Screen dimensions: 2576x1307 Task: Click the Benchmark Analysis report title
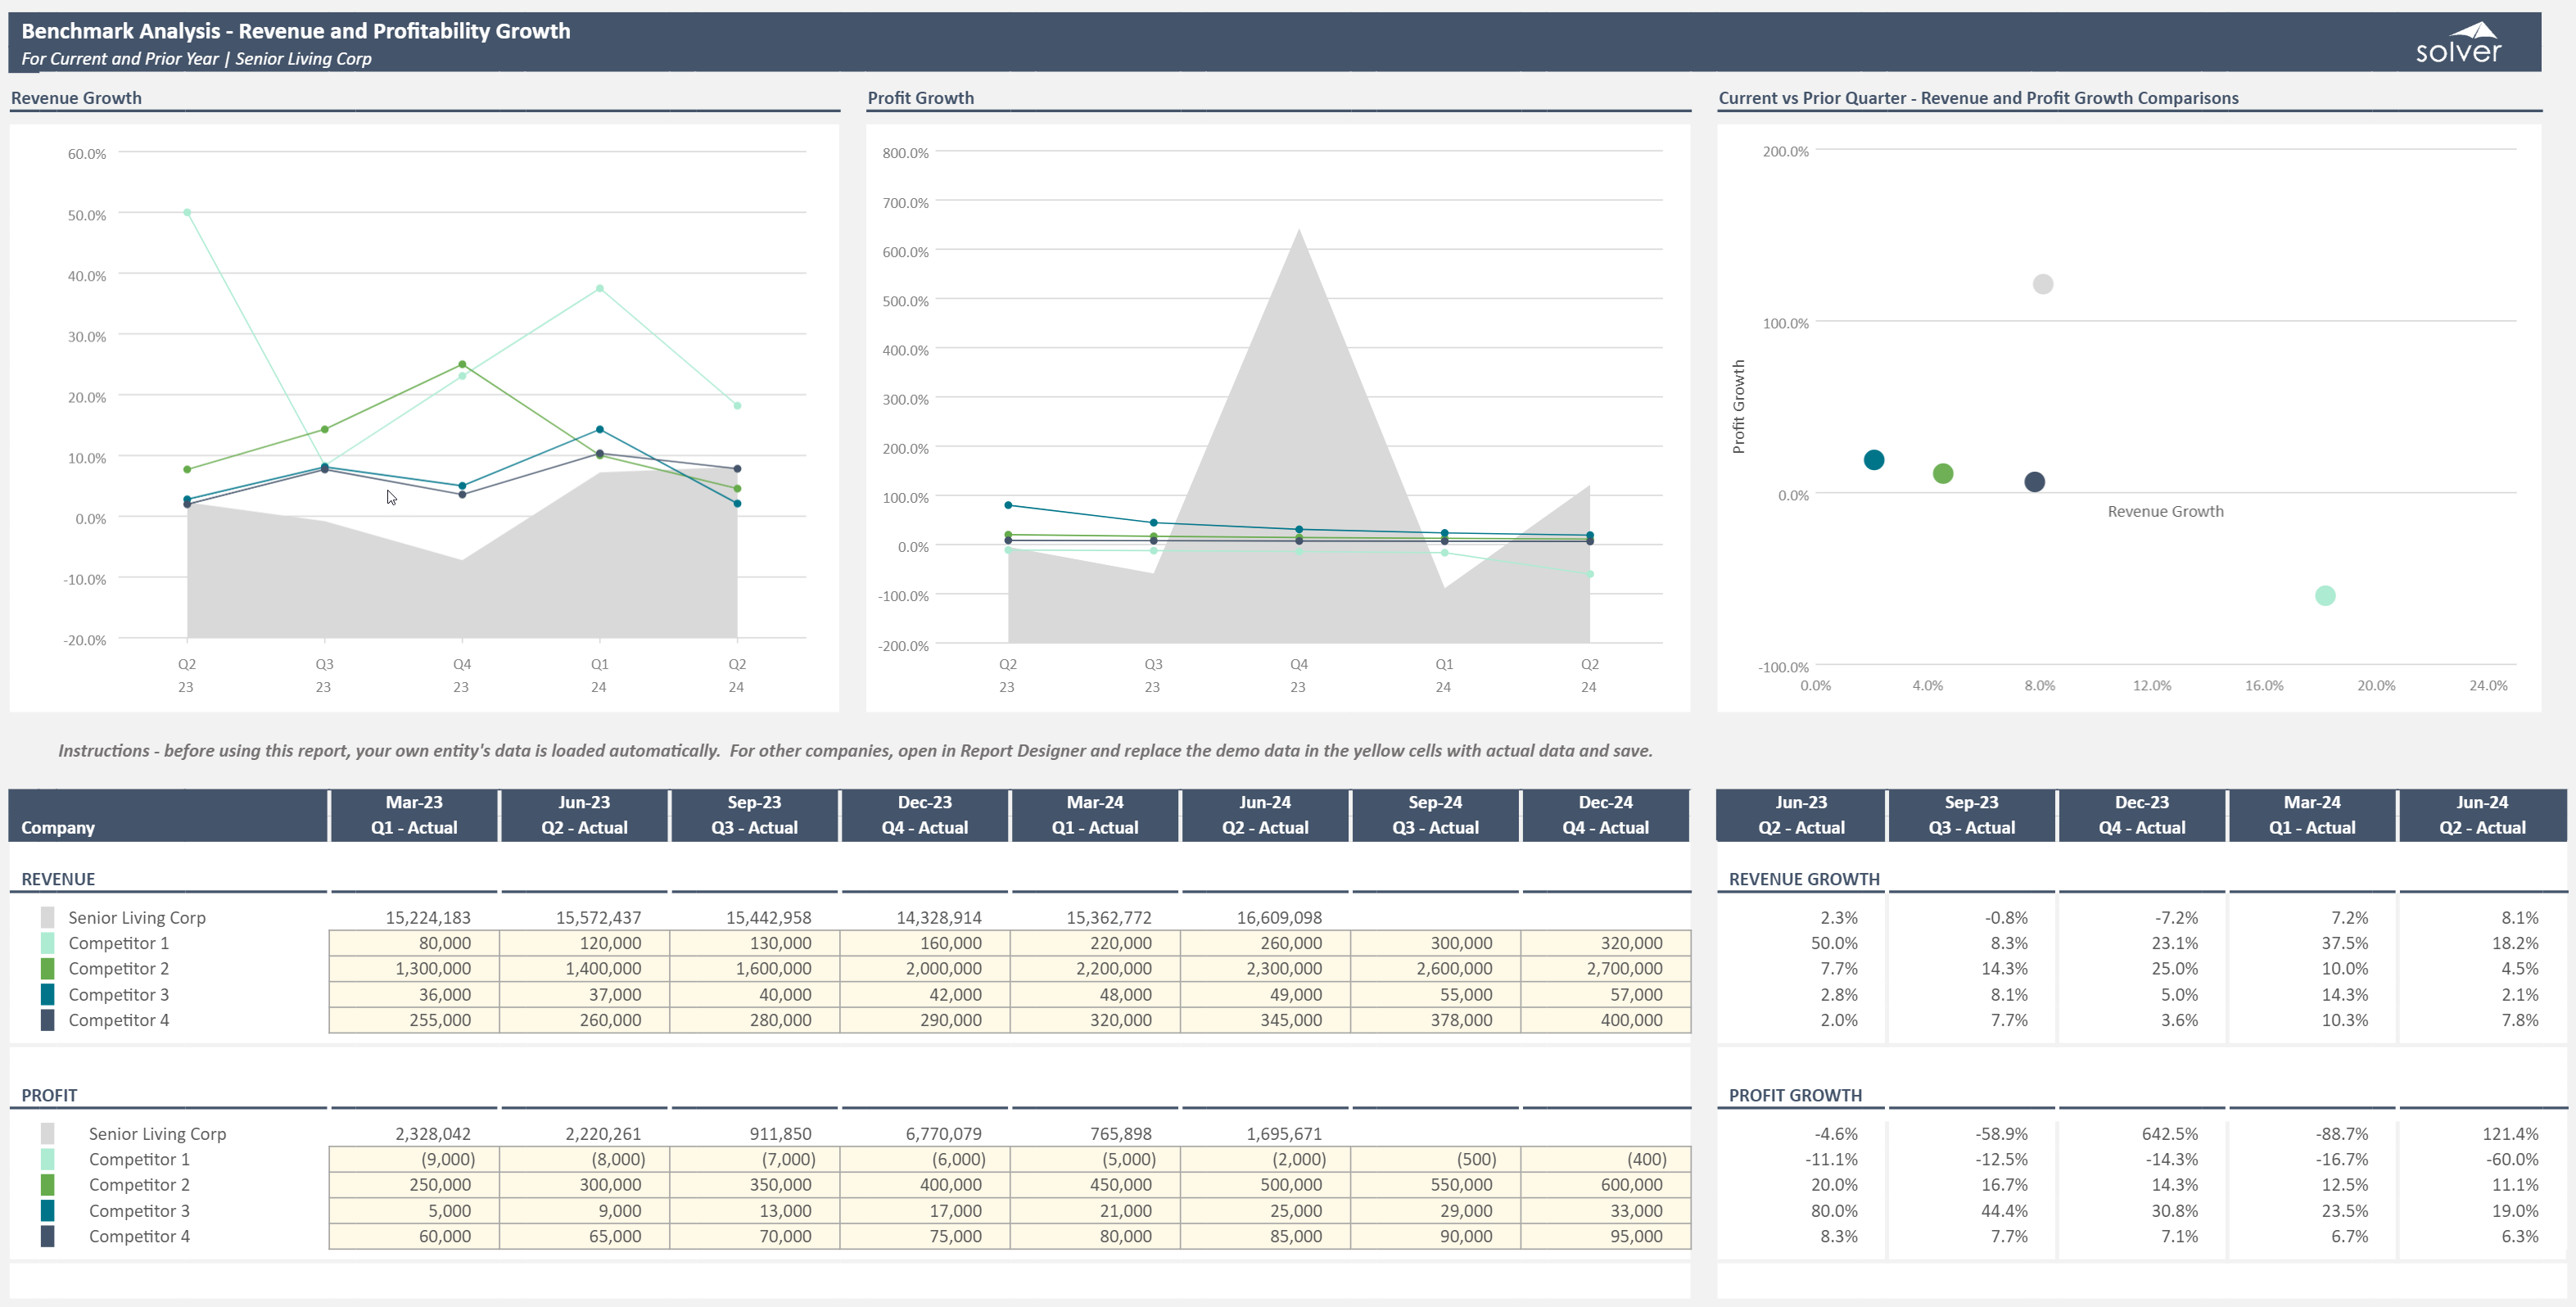click(x=296, y=31)
